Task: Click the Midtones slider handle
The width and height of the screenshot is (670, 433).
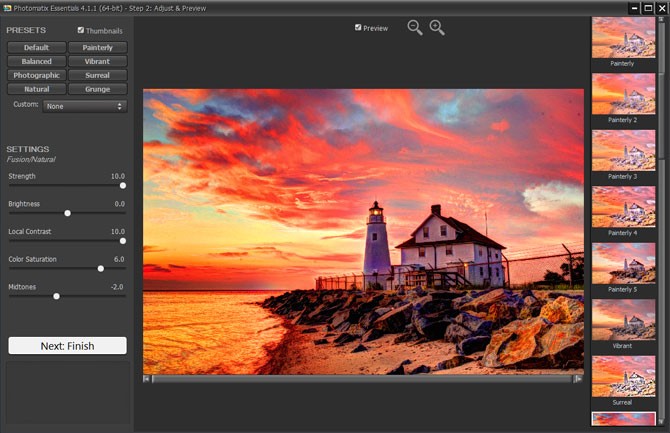Action: (x=56, y=296)
